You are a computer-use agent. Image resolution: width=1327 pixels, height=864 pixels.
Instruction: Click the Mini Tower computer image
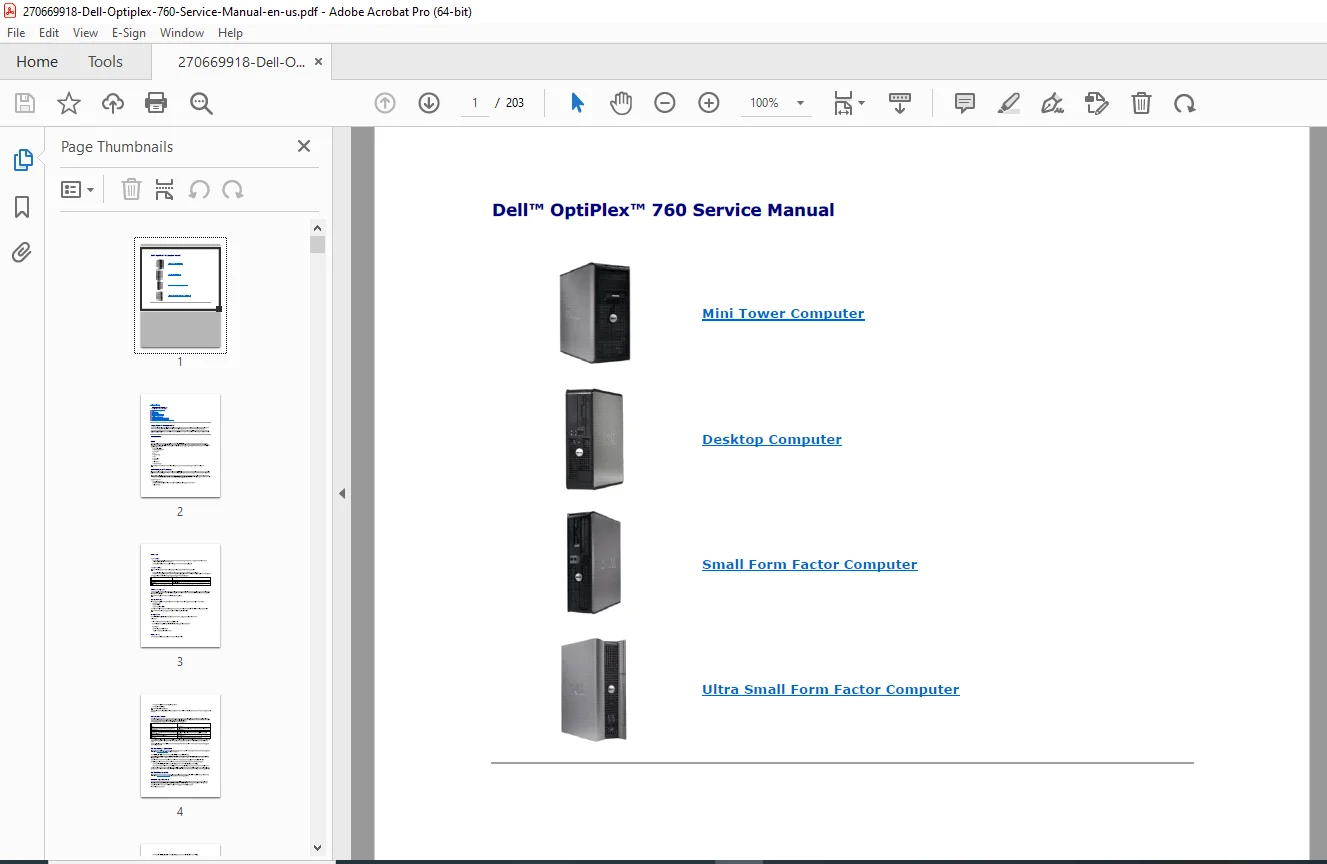click(x=595, y=313)
